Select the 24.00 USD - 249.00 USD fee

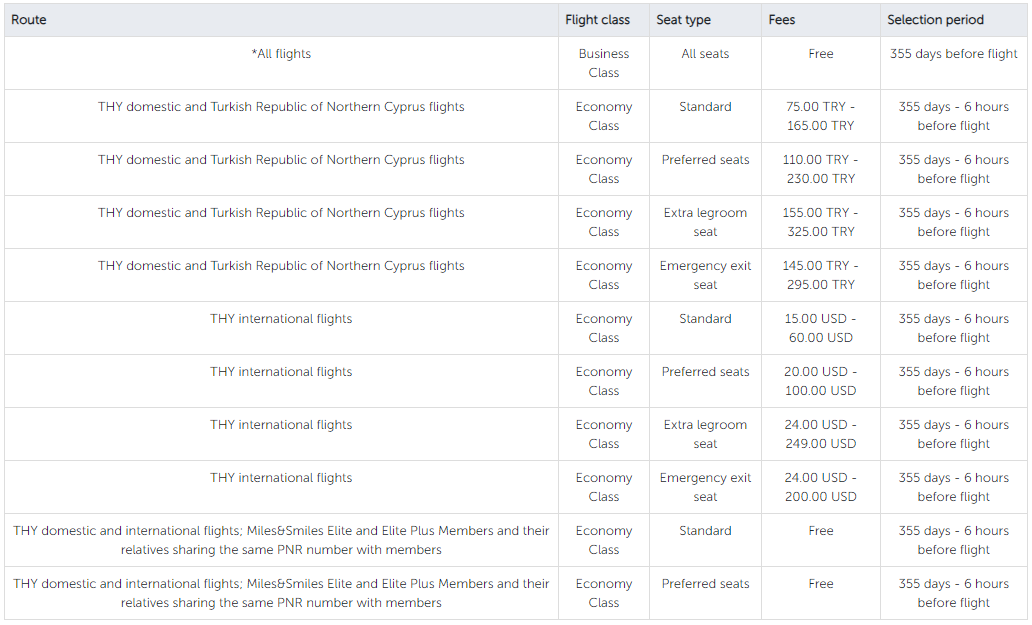pyautogui.click(x=820, y=434)
